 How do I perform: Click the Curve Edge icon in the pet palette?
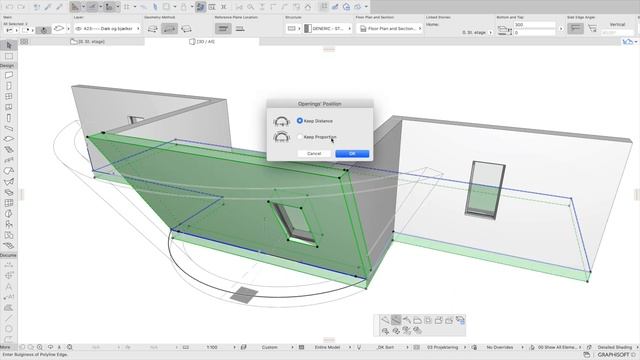396,320
